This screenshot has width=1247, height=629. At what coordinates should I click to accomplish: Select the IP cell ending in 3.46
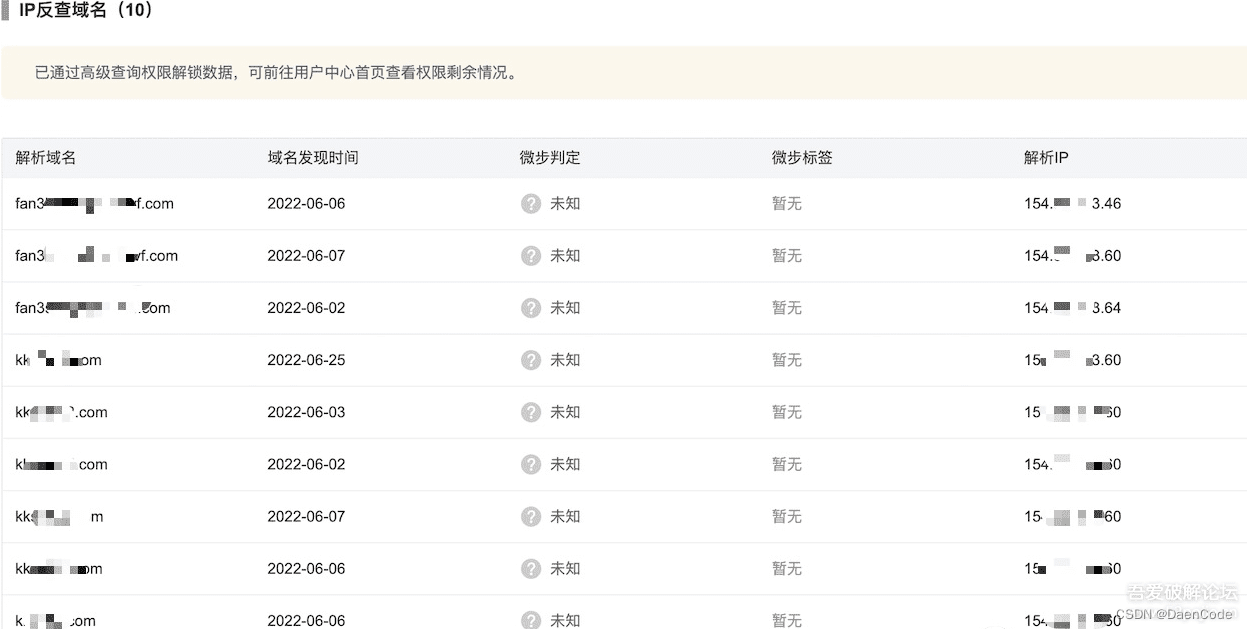click(1072, 204)
